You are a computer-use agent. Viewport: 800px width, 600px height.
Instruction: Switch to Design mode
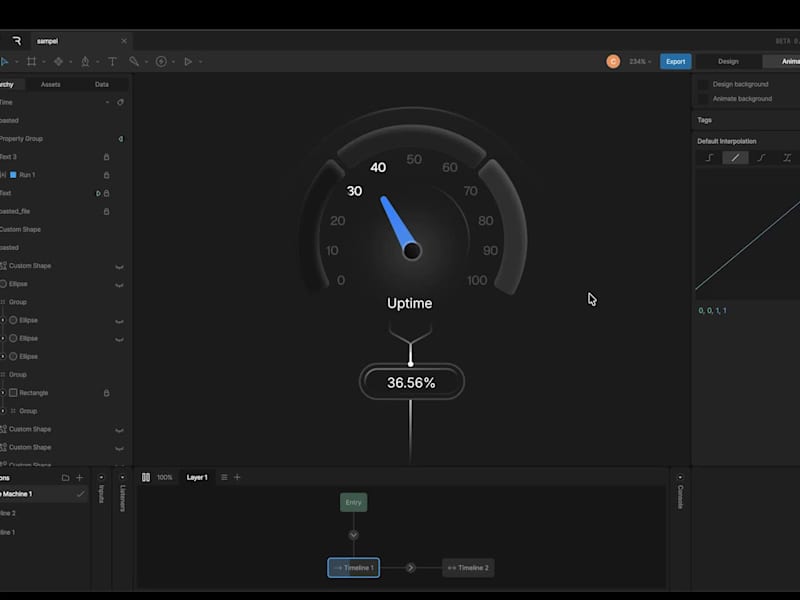727,61
